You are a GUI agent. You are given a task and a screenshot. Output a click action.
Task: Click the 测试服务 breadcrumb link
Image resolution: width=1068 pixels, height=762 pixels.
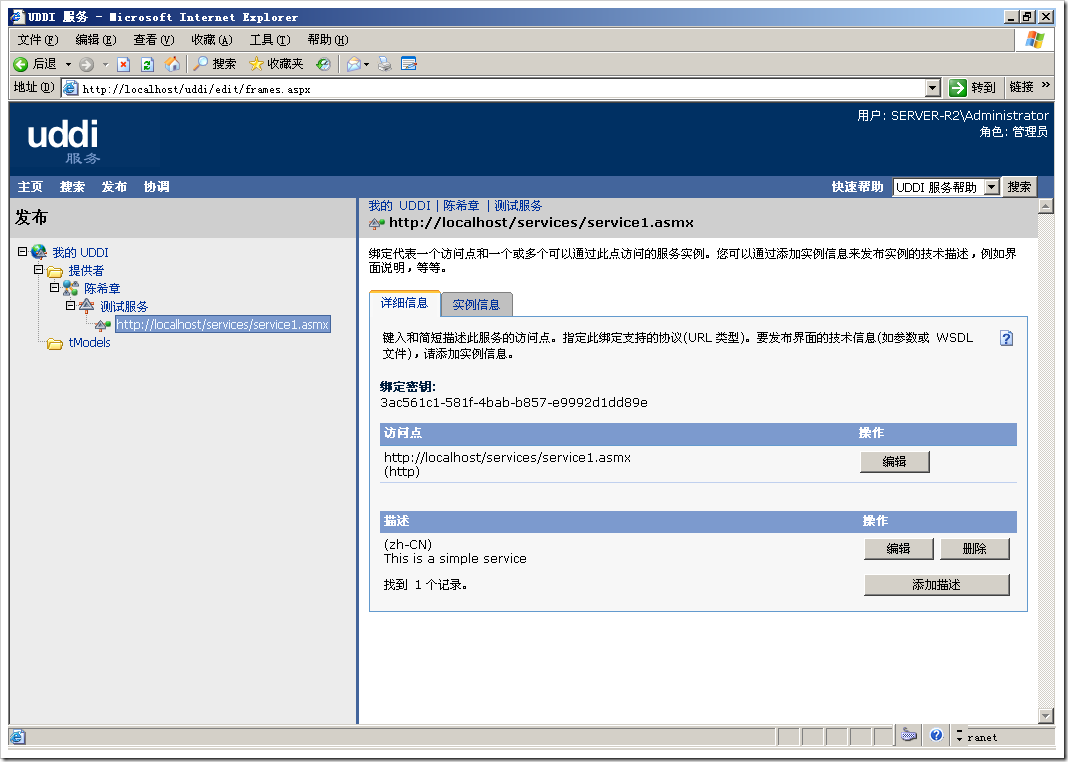click(x=518, y=206)
